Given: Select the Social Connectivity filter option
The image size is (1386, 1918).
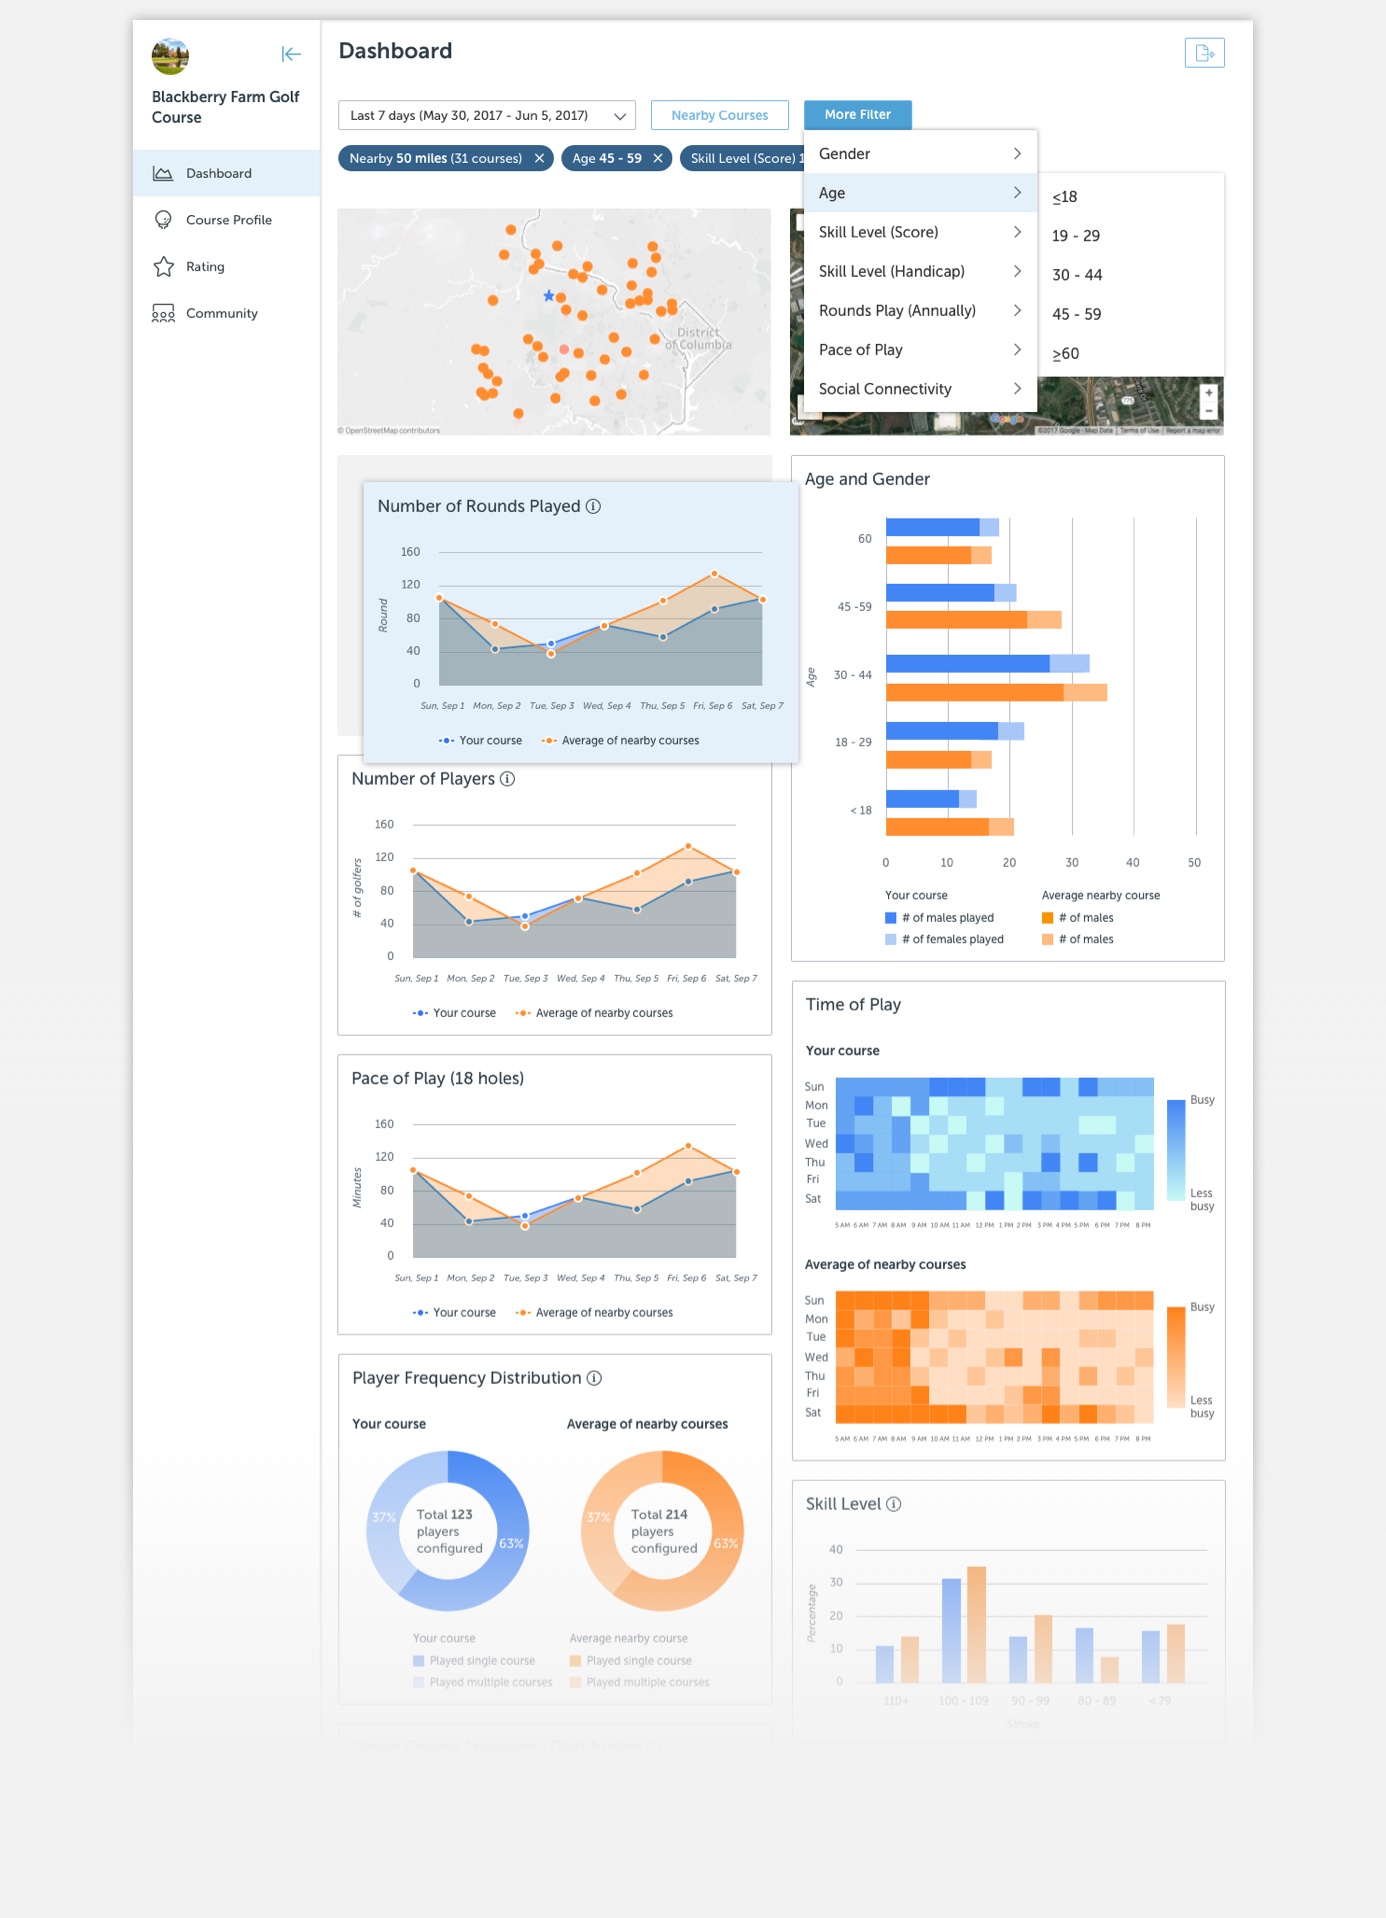Looking at the screenshot, I should [919, 389].
